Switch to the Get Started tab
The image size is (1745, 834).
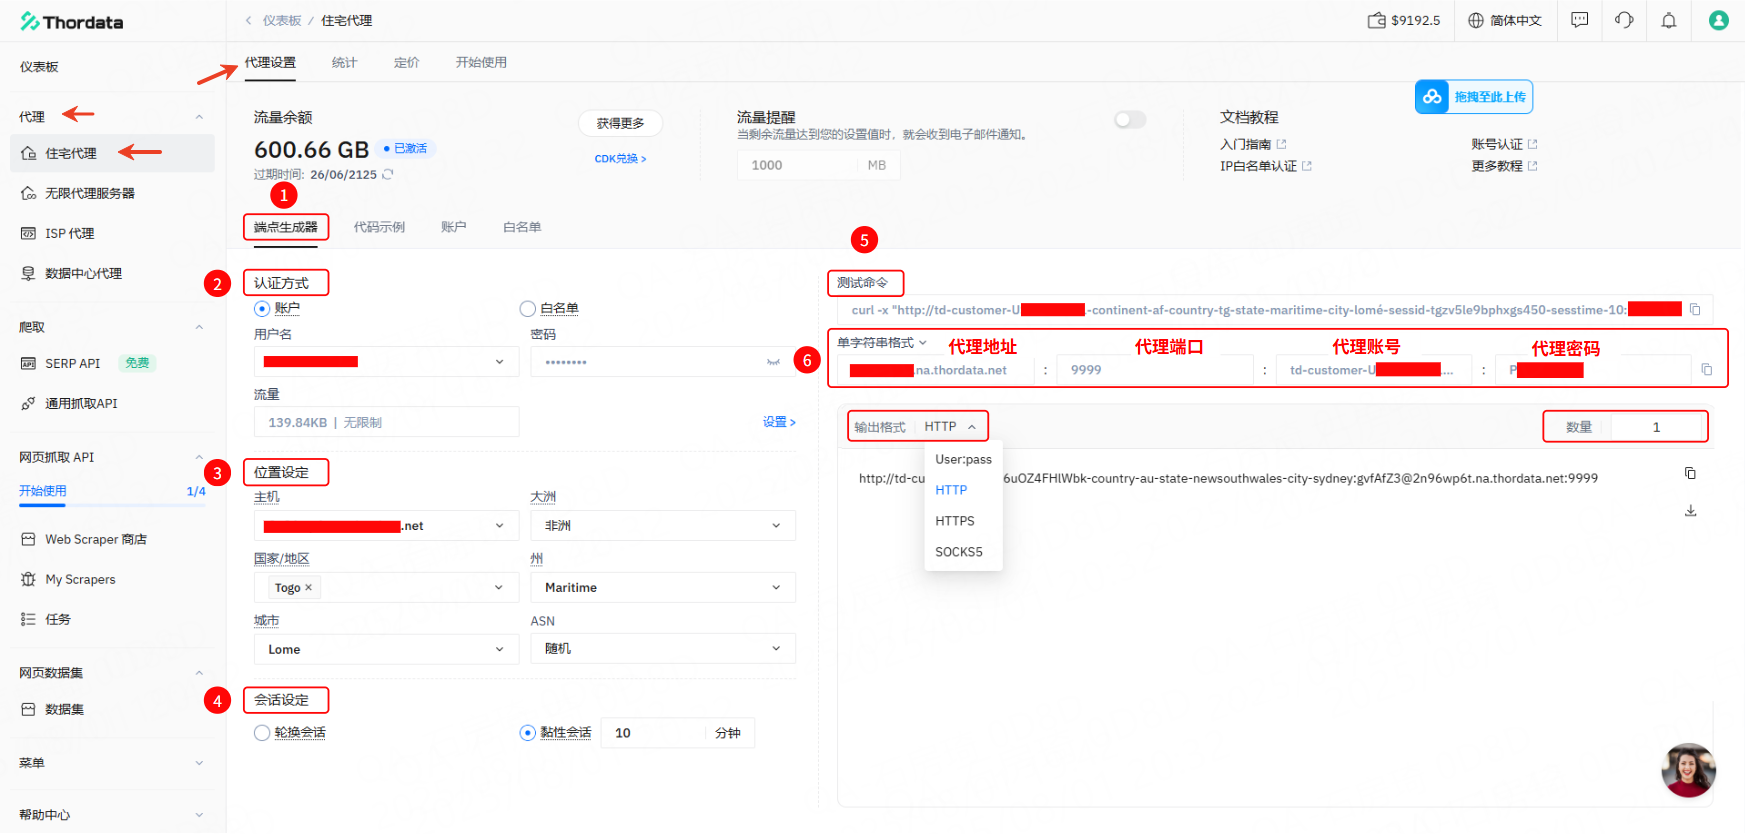point(481,62)
